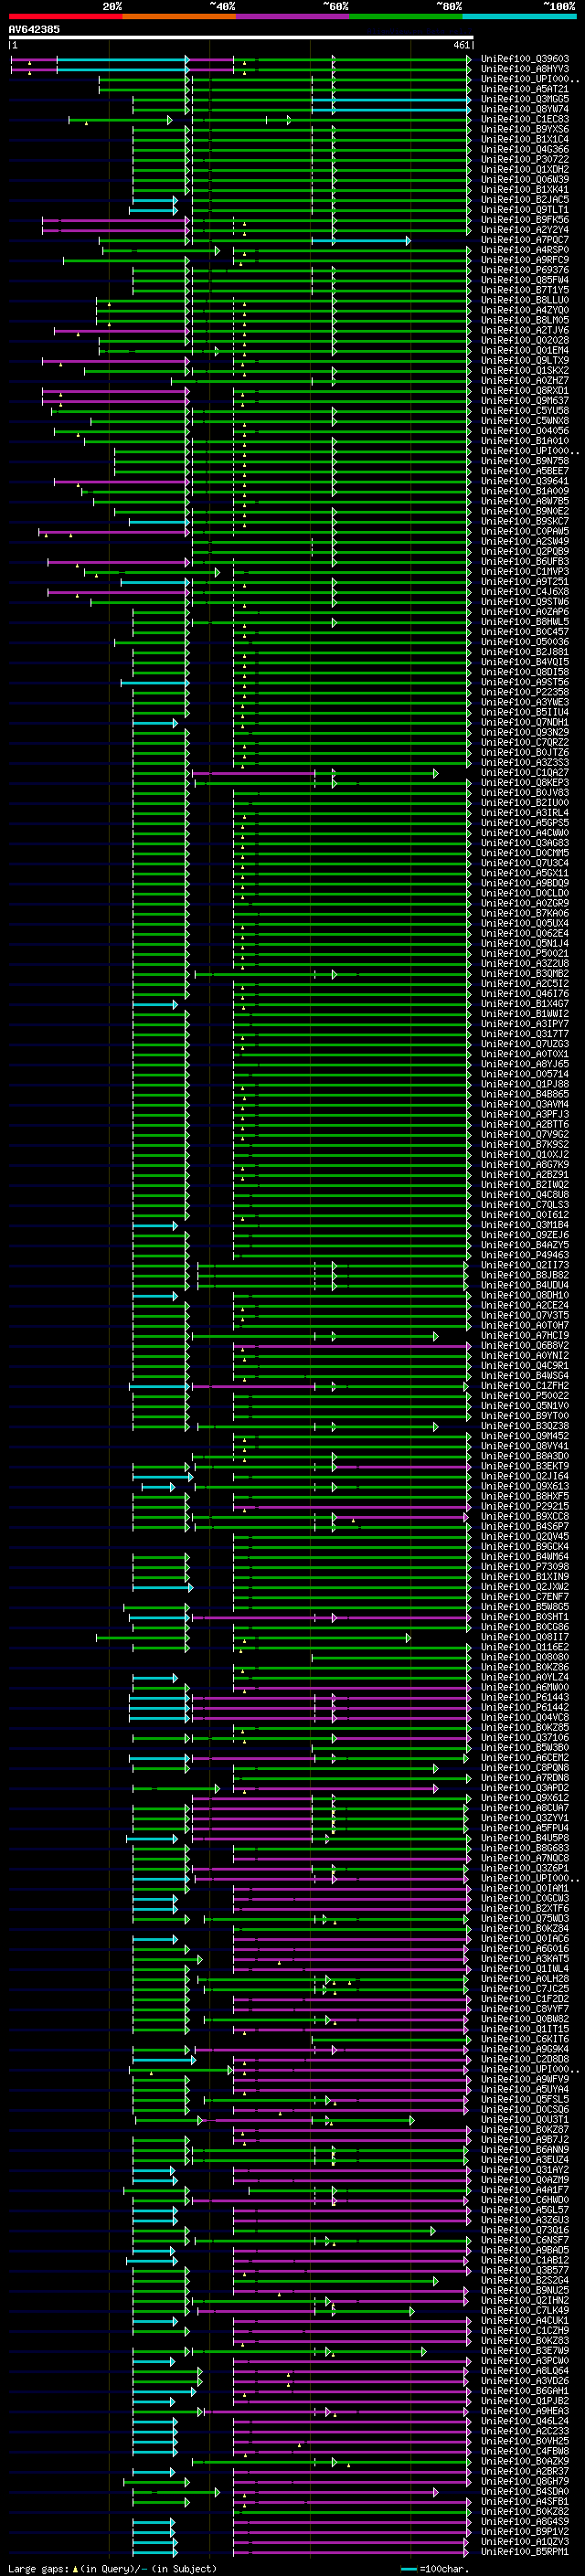Click the orange ~40% identity legend bar
Viewport: 585px width, 2576px height.
coord(179,16)
